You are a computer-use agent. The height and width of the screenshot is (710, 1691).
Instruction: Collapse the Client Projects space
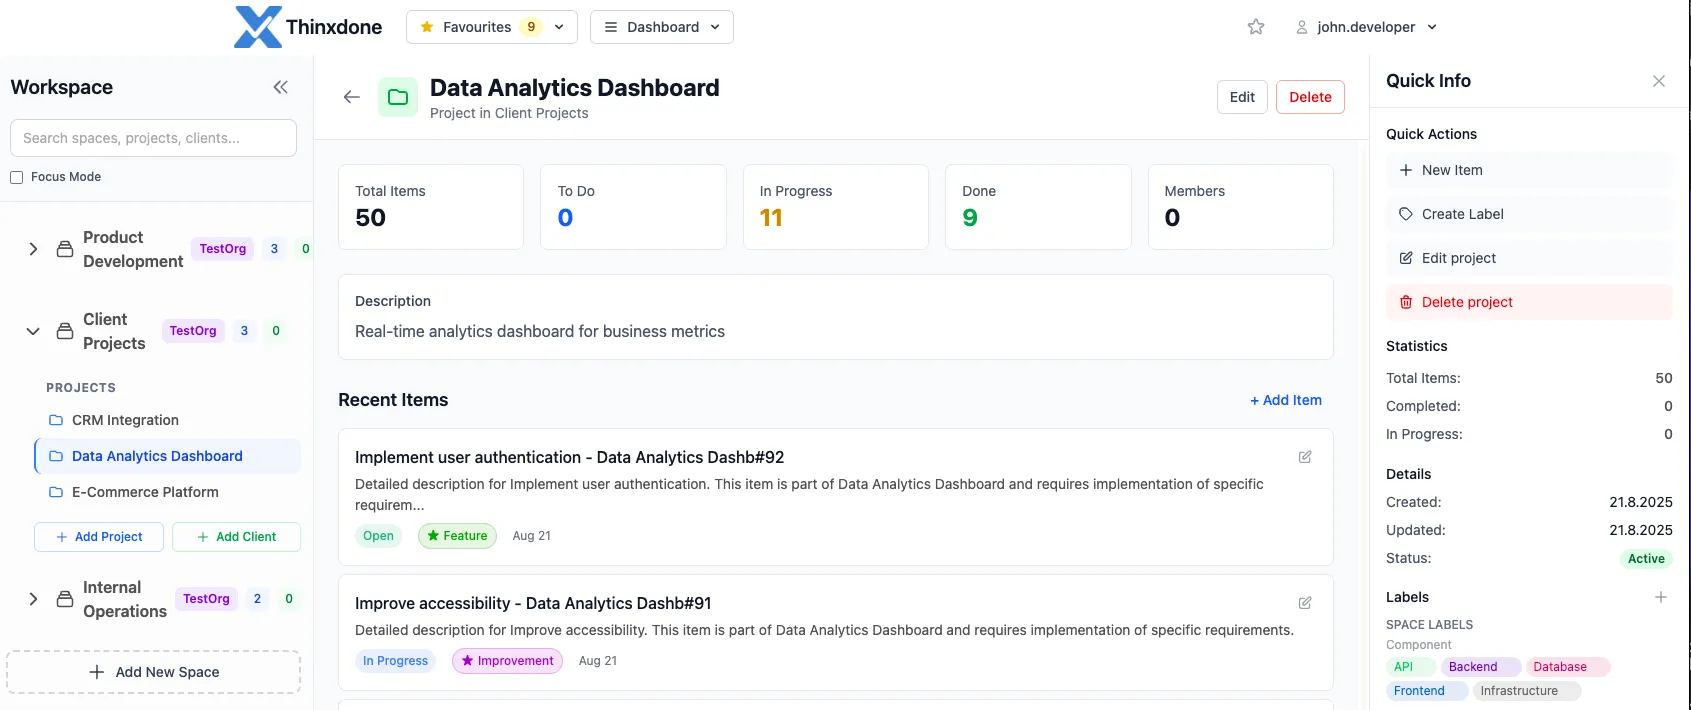[33, 331]
